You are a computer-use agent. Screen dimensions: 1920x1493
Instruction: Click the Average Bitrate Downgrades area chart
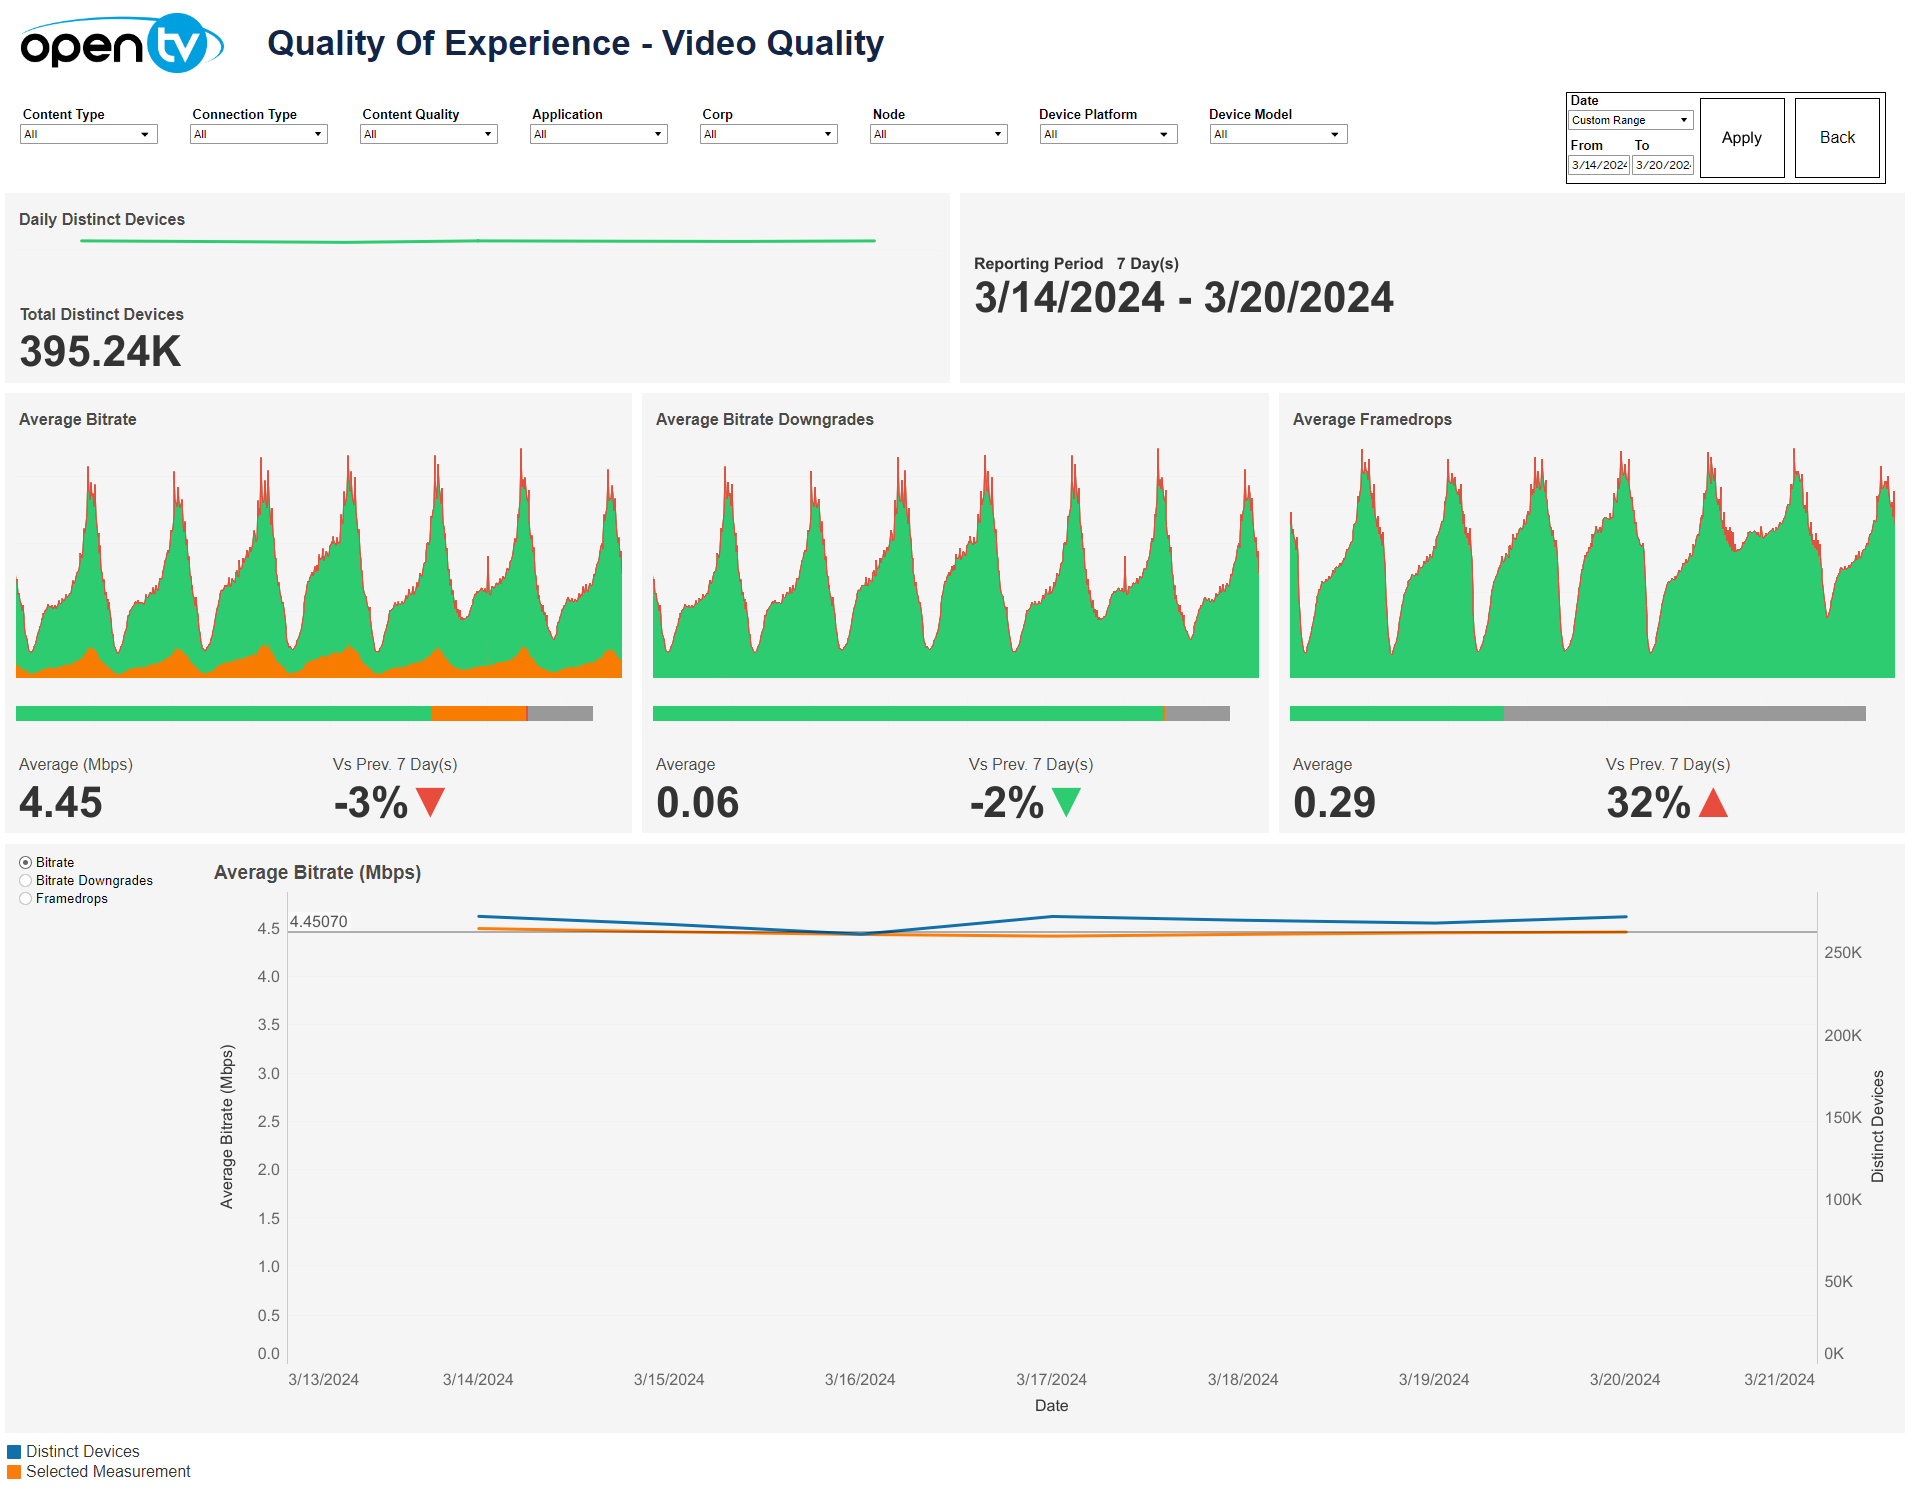(956, 563)
